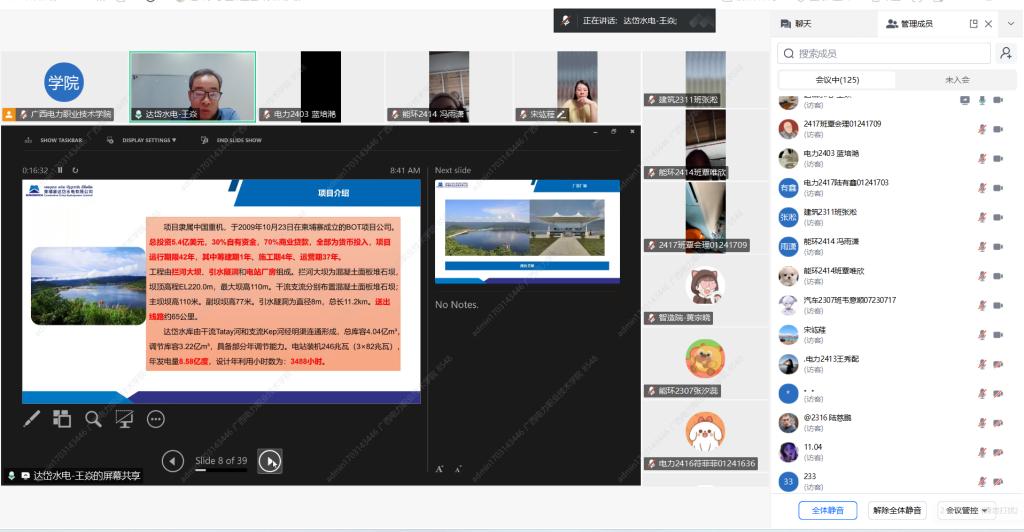The image size is (1024, 532).
Task: Click the 张淞 avatar in the member list
Action: click(788, 217)
